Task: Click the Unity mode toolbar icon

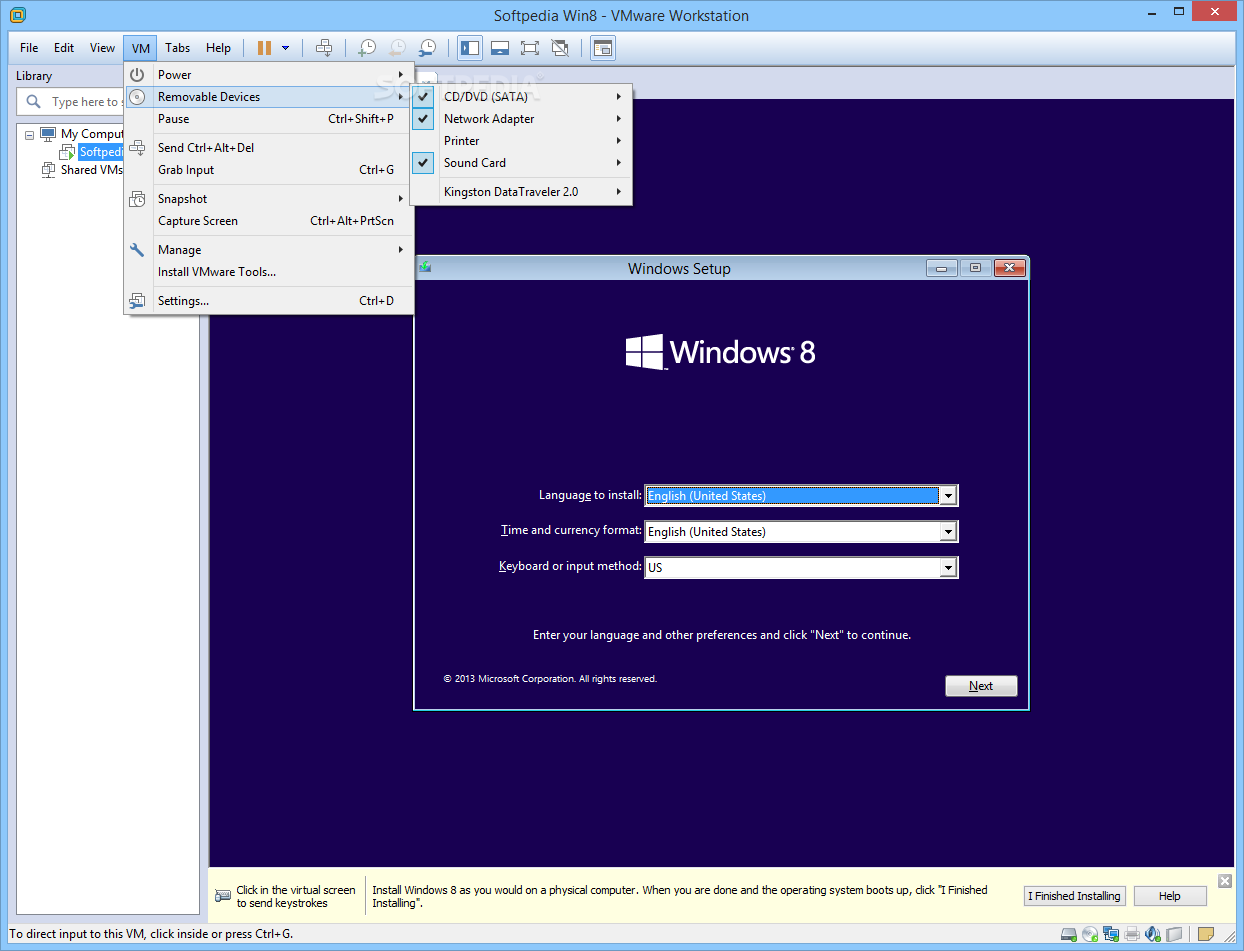Action: click(x=560, y=48)
